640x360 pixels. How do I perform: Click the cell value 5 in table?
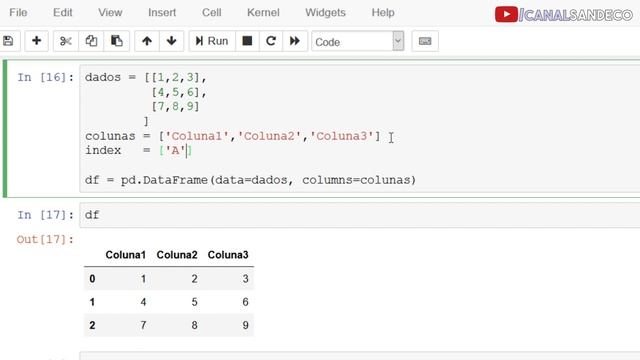(194, 302)
